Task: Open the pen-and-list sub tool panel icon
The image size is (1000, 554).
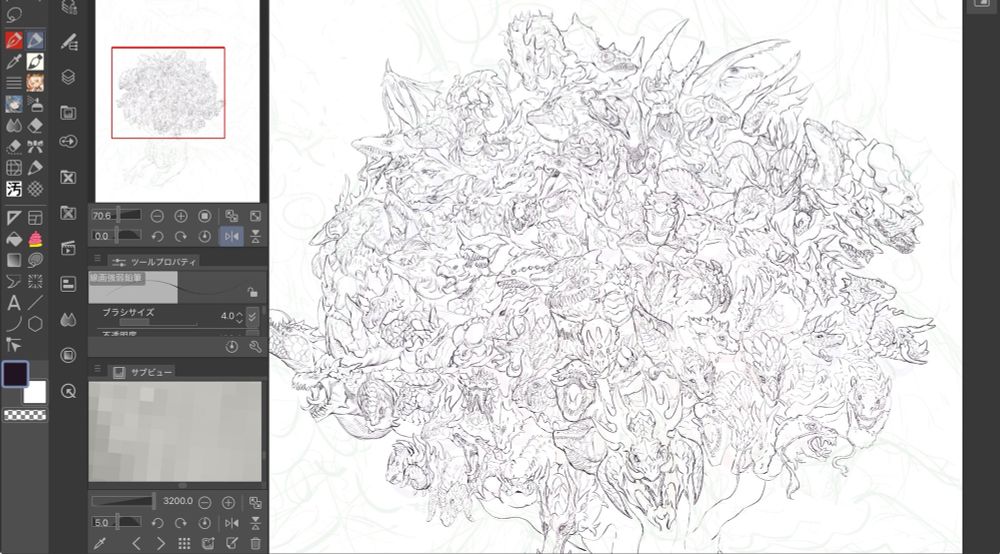Action: tap(68, 42)
